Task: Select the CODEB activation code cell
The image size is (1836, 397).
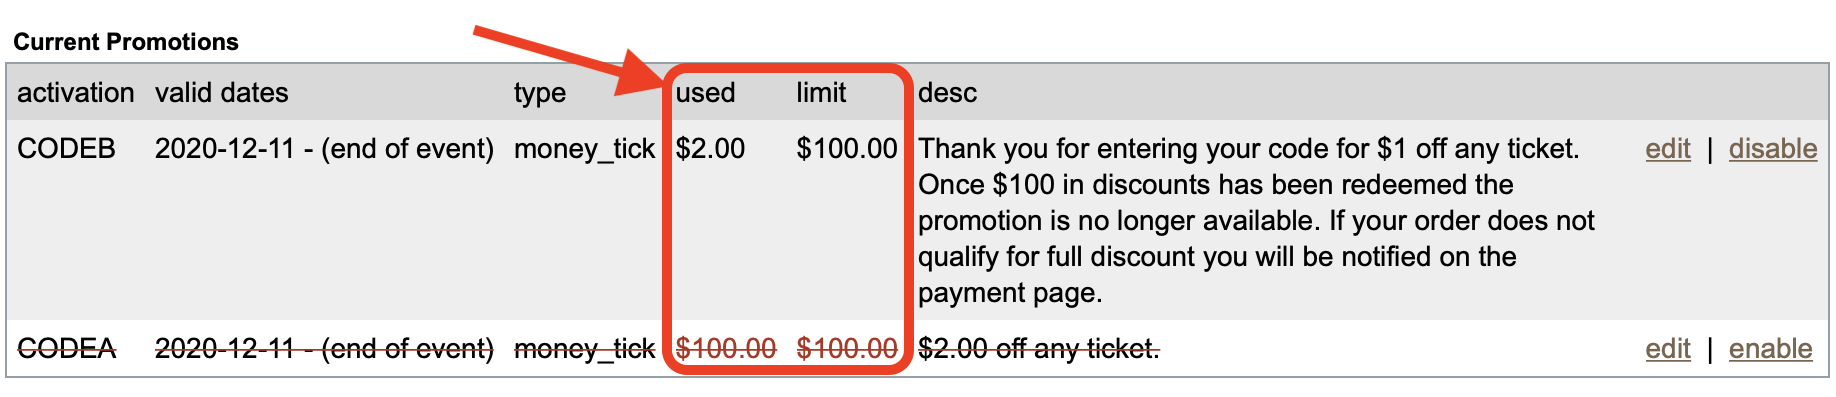Action: click(x=66, y=149)
